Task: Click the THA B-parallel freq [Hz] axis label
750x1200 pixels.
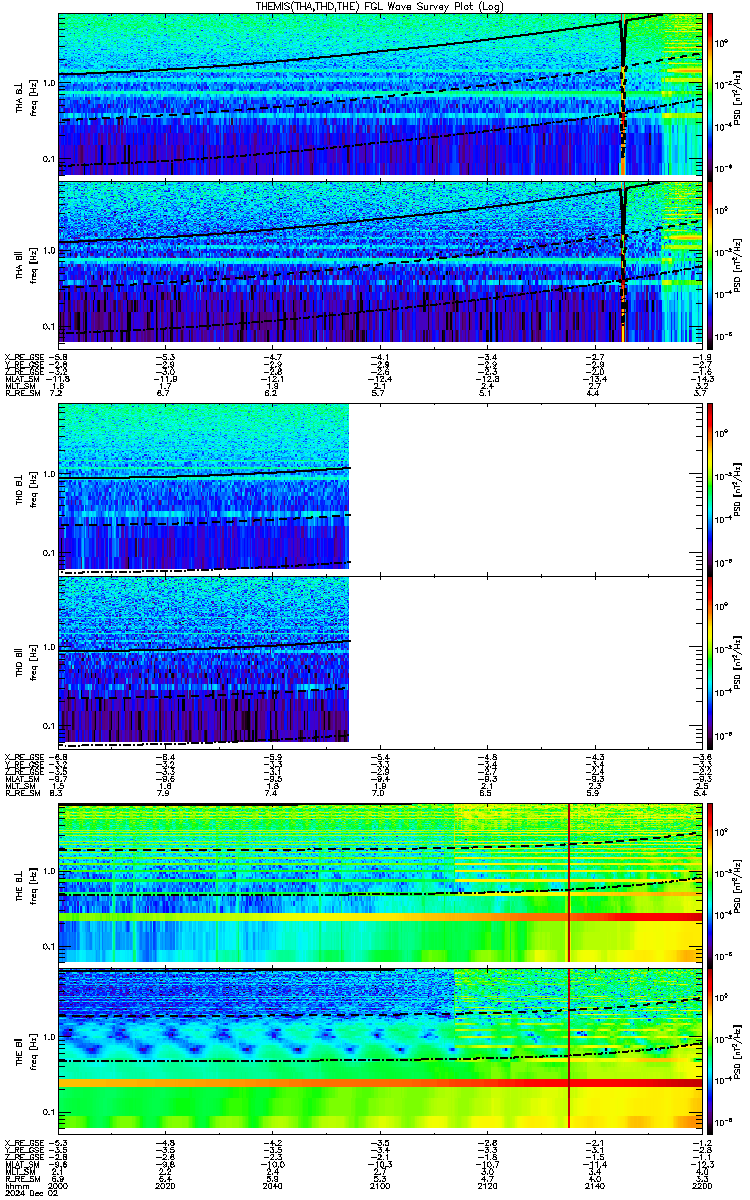Action: point(32,264)
